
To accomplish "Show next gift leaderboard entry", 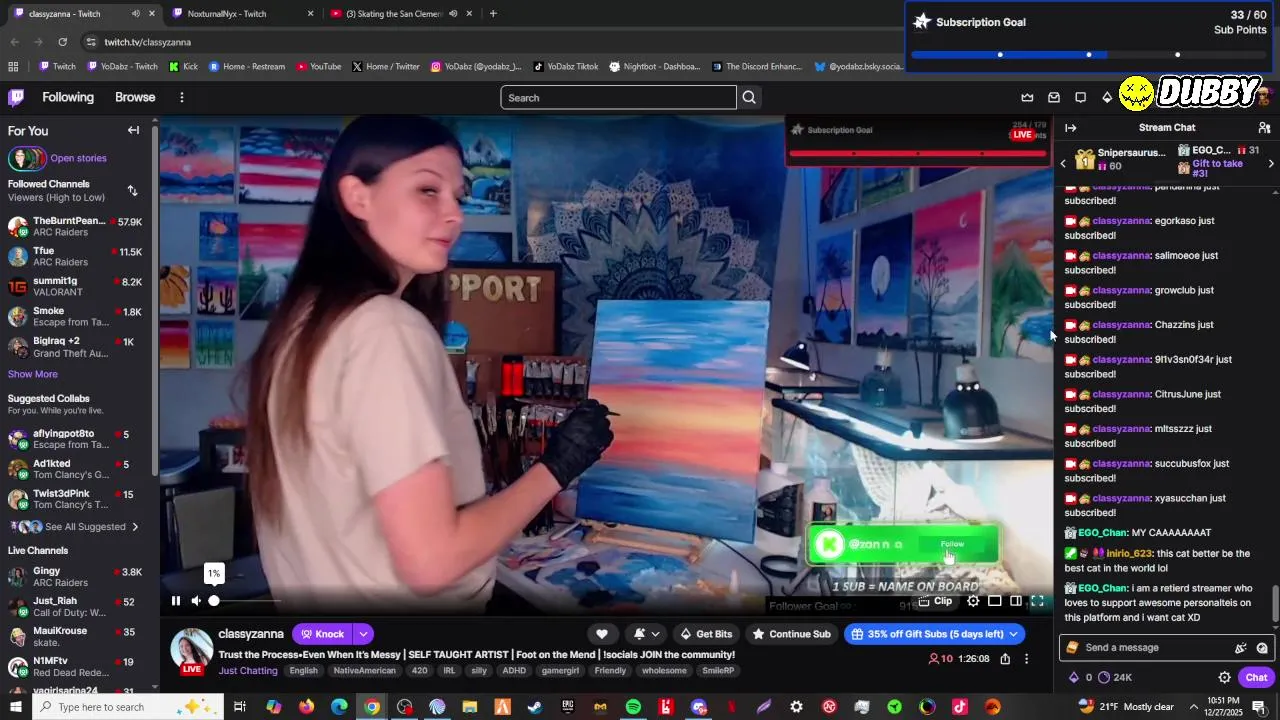I will [x=1271, y=164].
